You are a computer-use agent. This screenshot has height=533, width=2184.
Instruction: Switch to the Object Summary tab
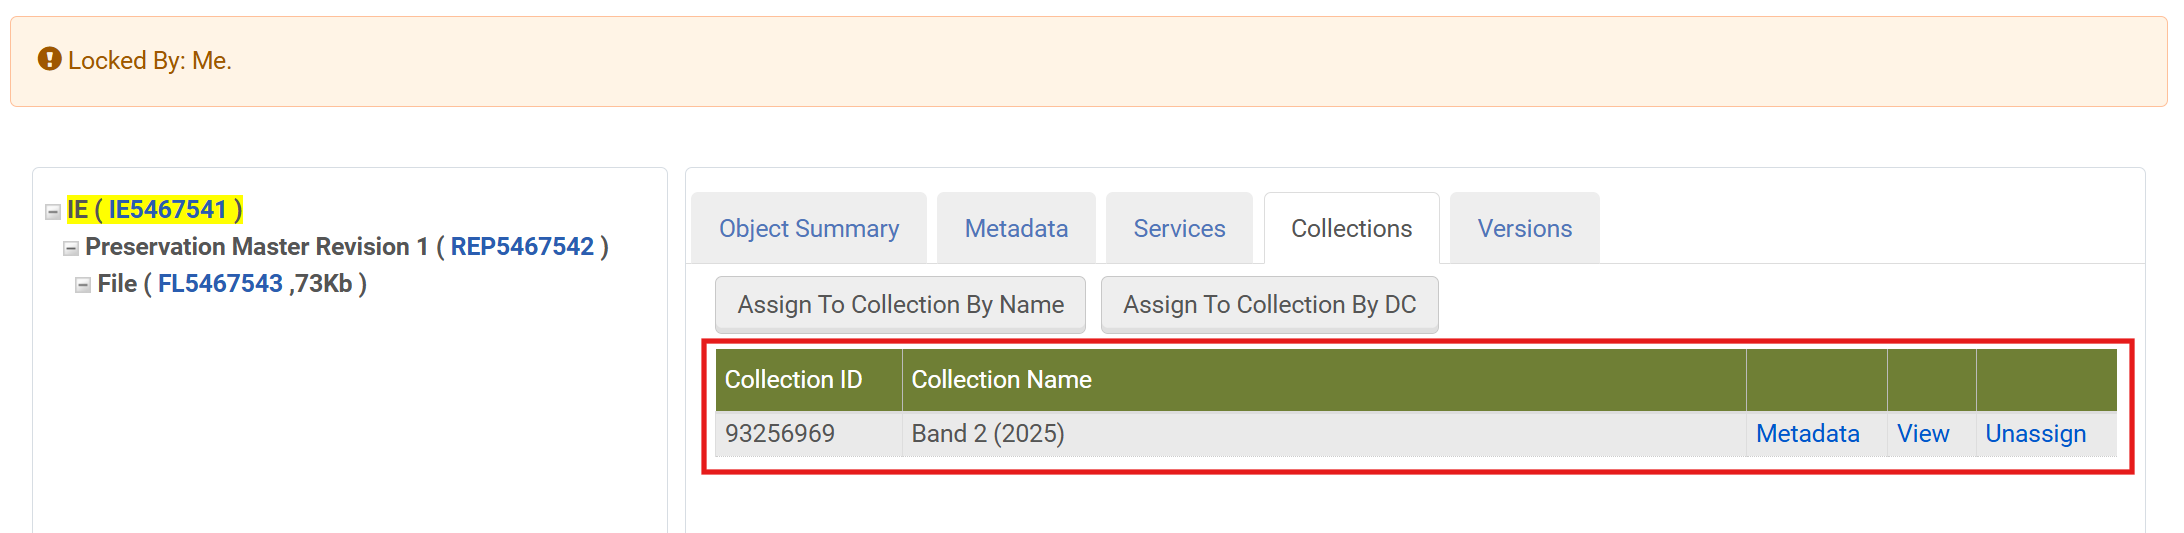(809, 229)
